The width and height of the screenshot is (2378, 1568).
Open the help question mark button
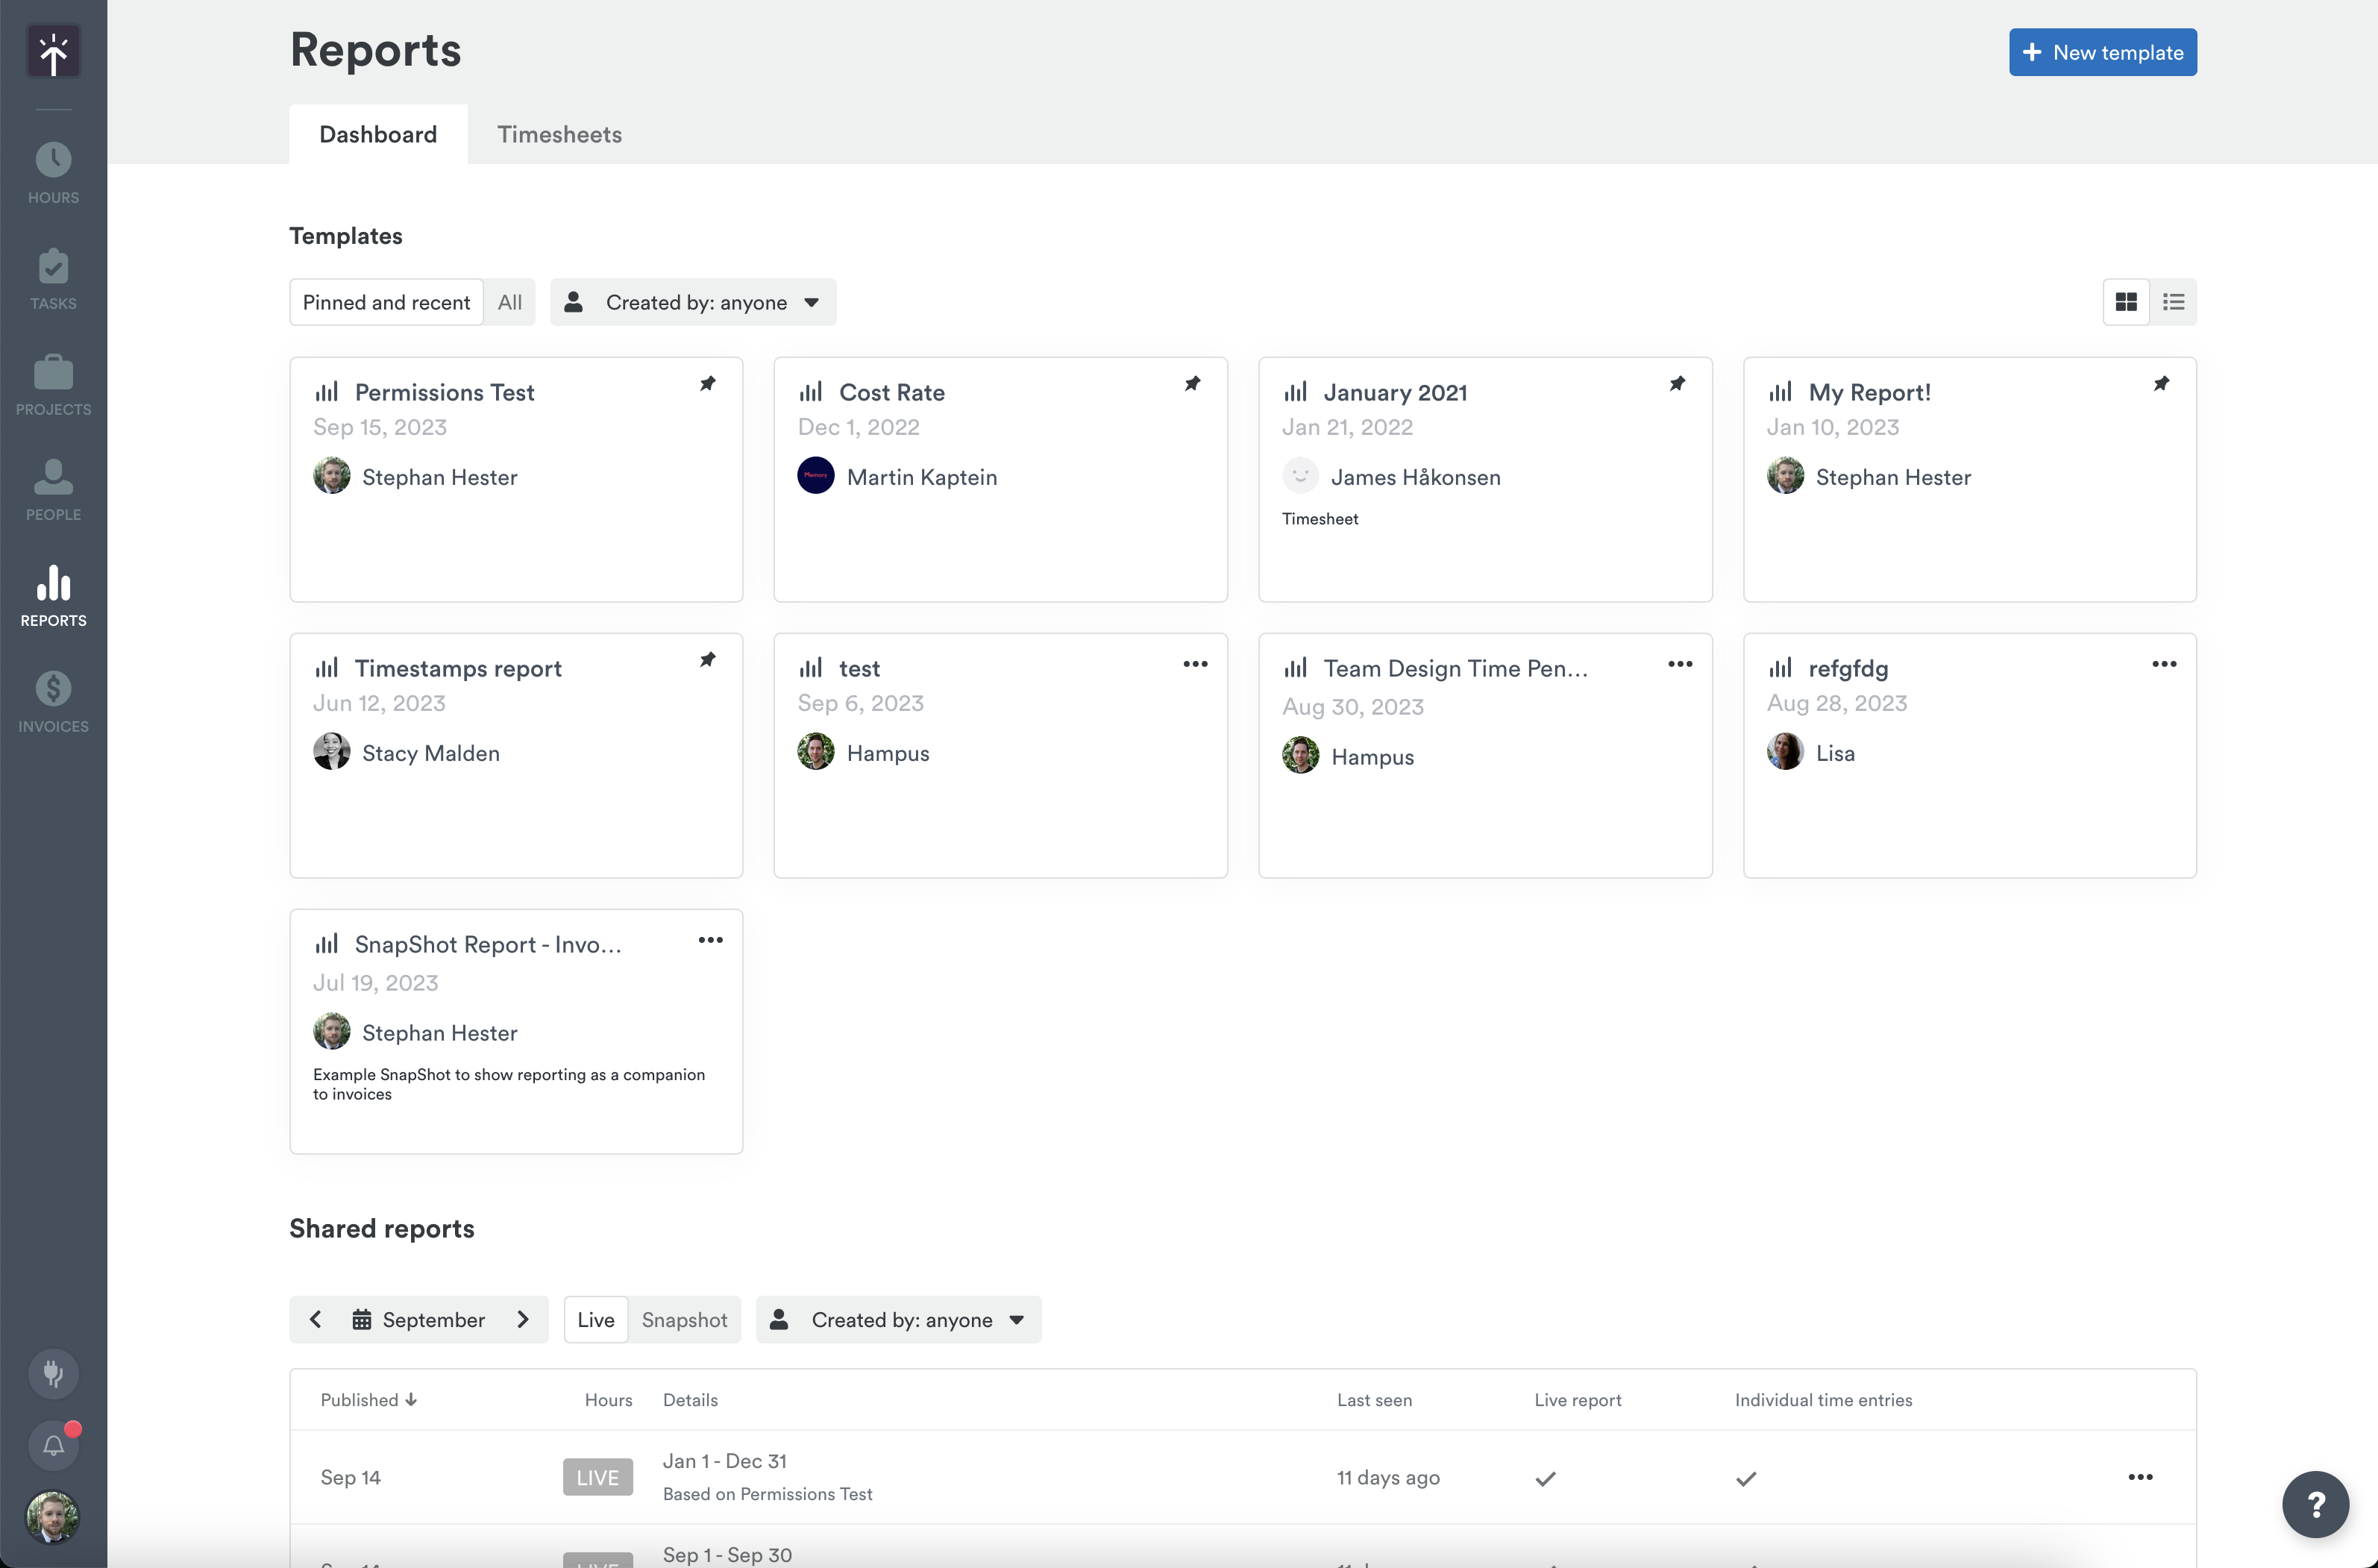(x=2317, y=1504)
